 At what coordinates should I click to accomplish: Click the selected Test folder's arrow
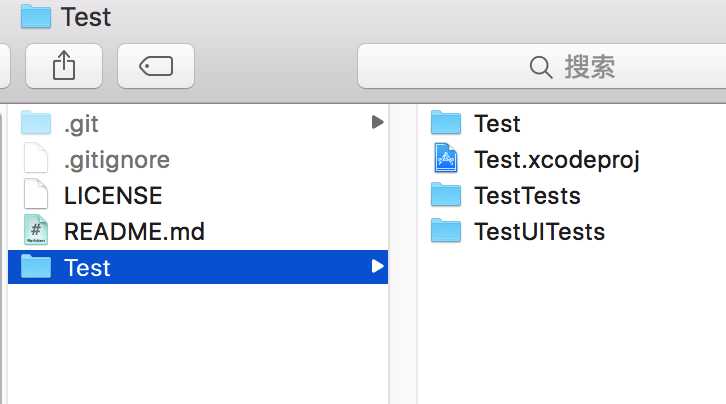pyautogui.click(x=378, y=266)
